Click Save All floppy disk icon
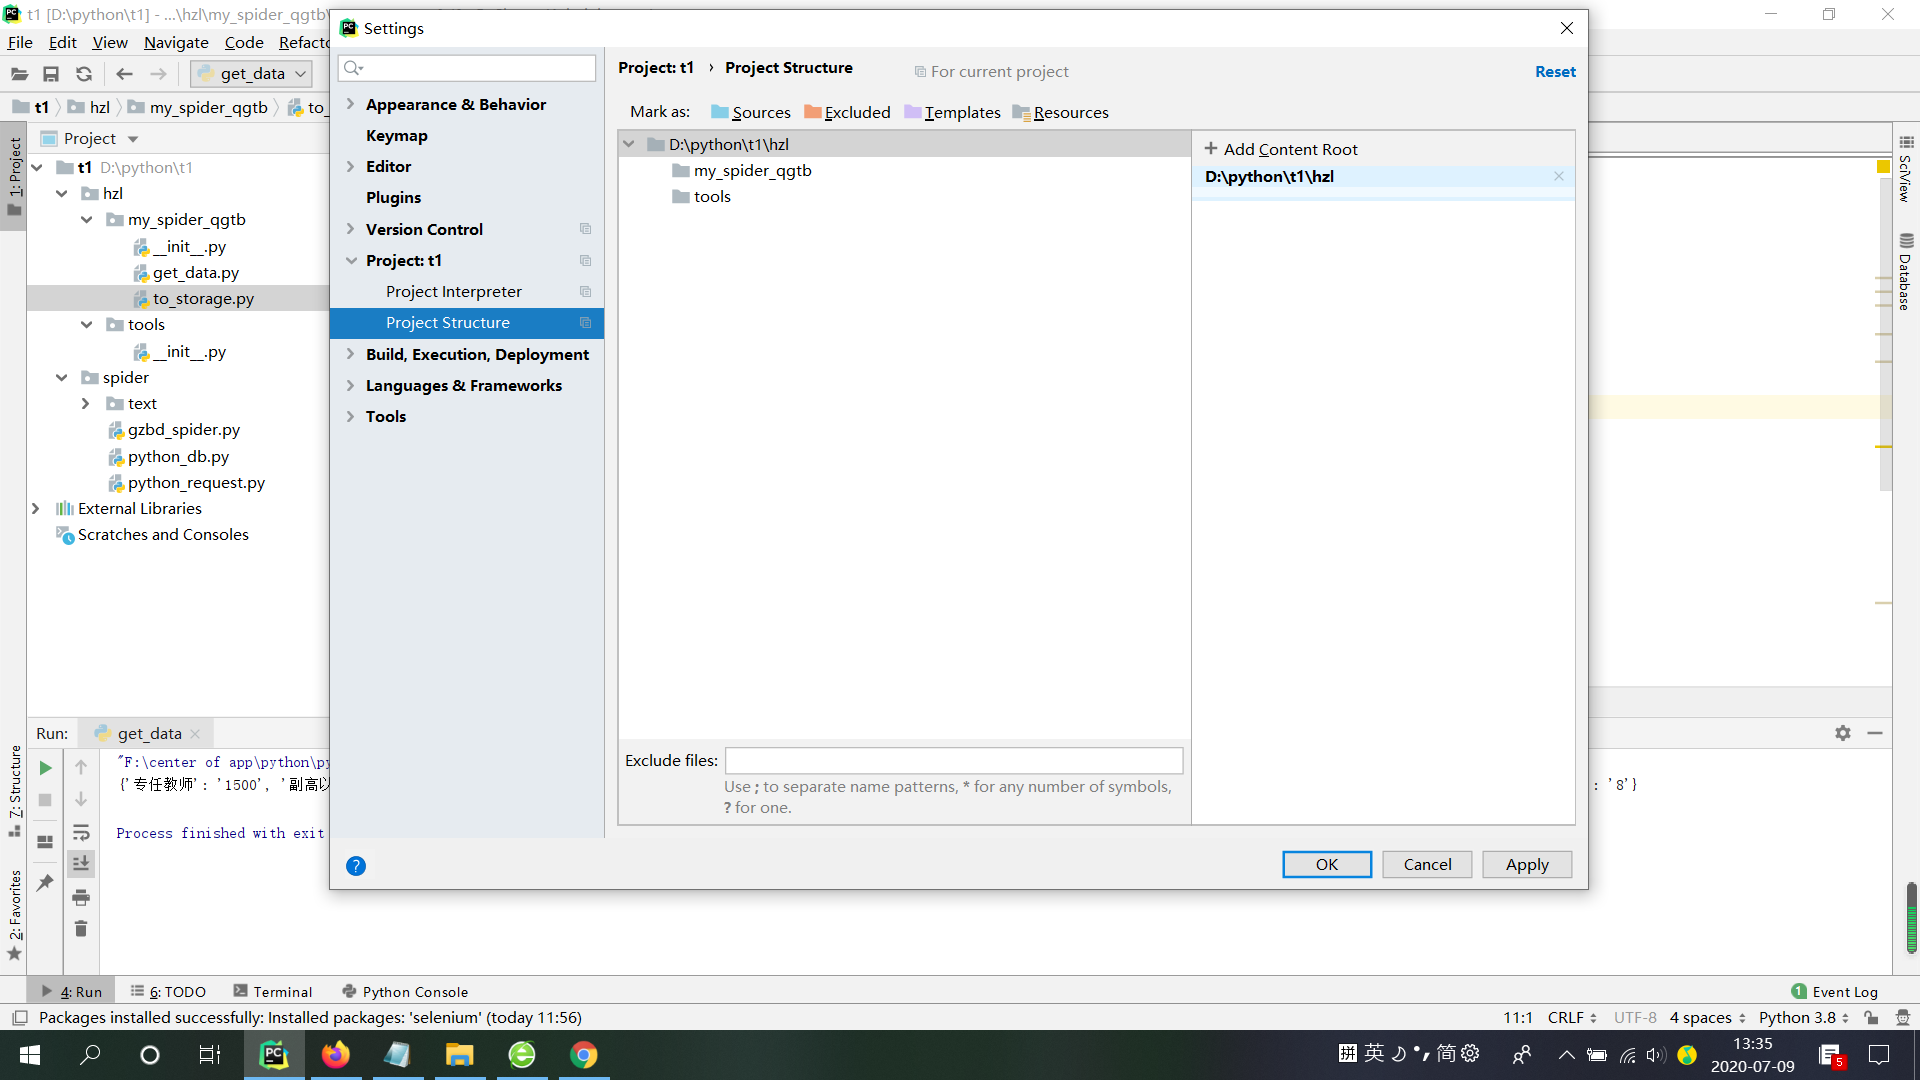The image size is (1920, 1080). click(51, 74)
